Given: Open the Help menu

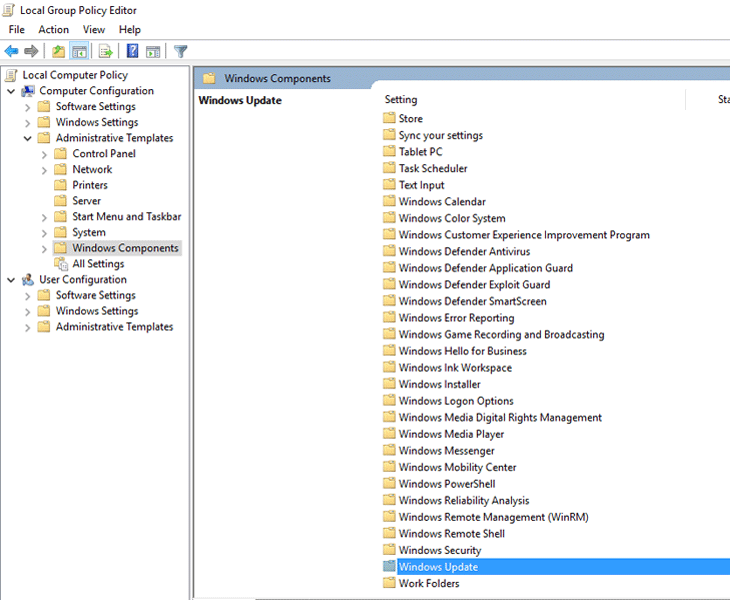Looking at the screenshot, I should click(129, 29).
